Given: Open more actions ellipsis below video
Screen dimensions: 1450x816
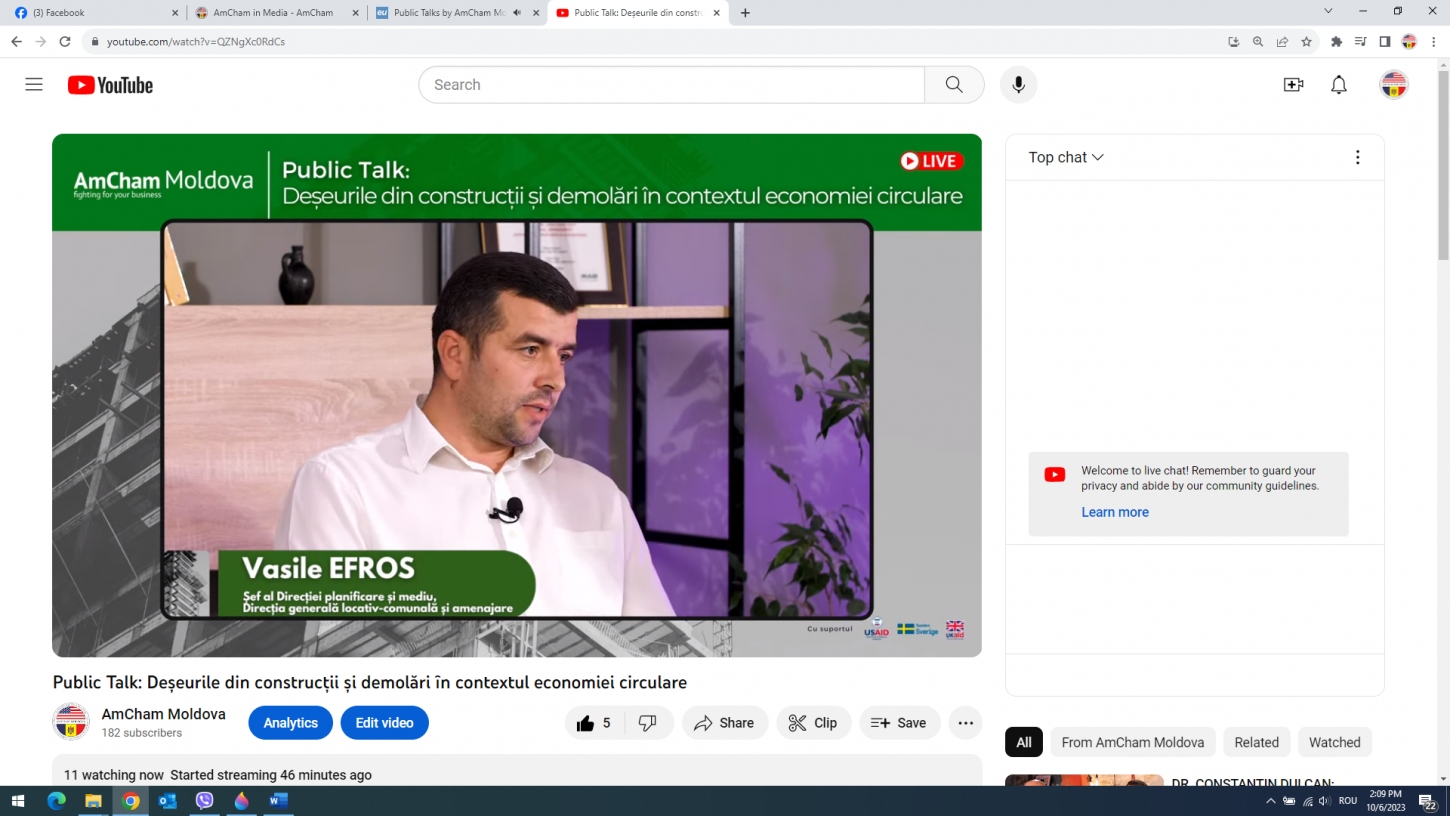Looking at the screenshot, I should (x=965, y=723).
